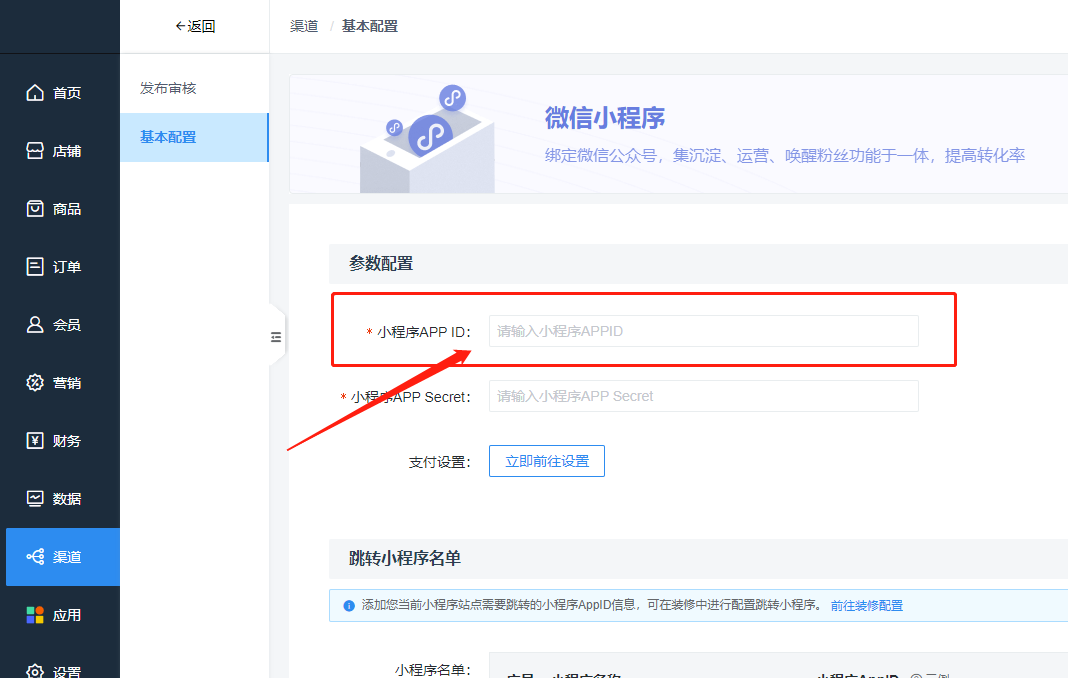Click the shopping bag icon beside 商品
The height and width of the screenshot is (678, 1068).
(x=35, y=209)
